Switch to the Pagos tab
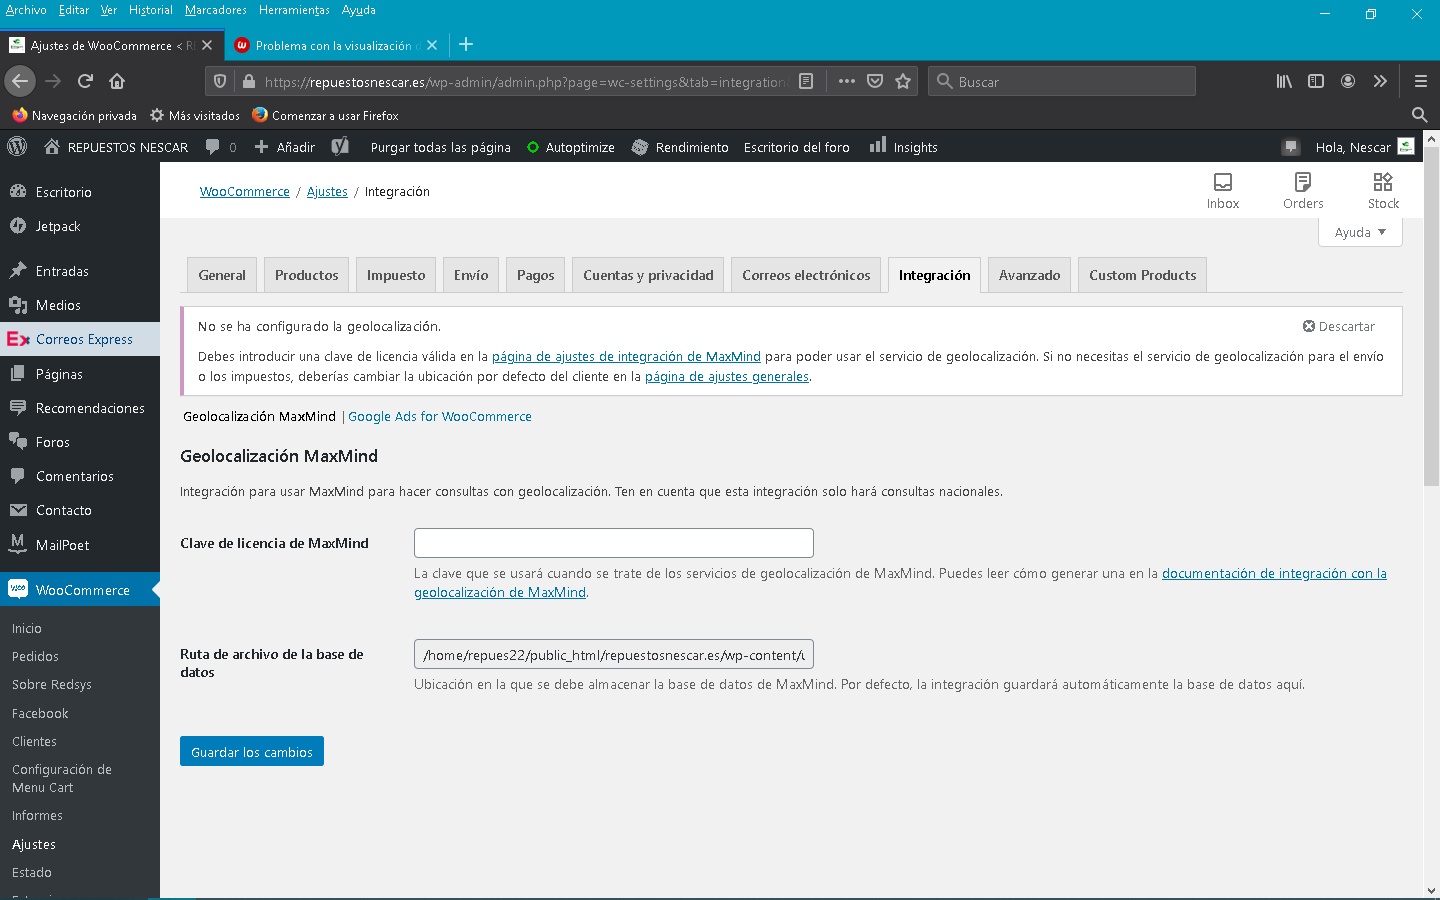Image resolution: width=1440 pixels, height=900 pixels. [535, 275]
